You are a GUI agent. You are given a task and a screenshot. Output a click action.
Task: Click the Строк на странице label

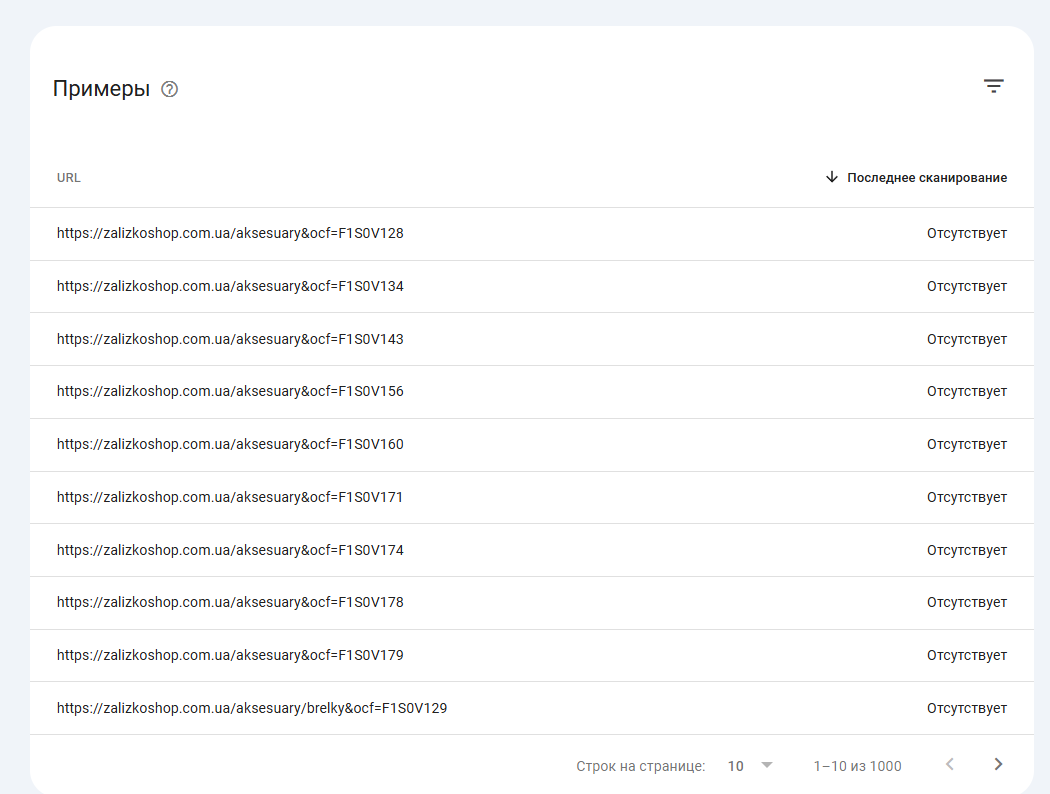(640, 767)
